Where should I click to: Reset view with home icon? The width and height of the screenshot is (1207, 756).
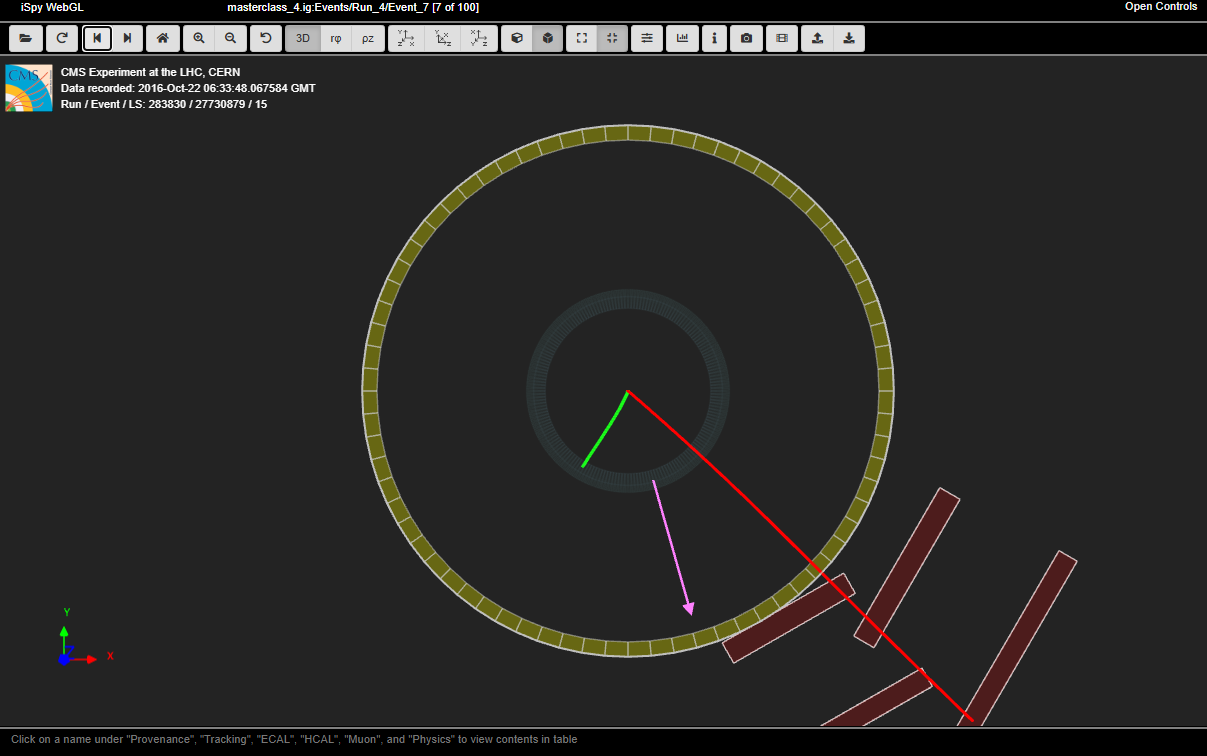[x=163, y=38]
